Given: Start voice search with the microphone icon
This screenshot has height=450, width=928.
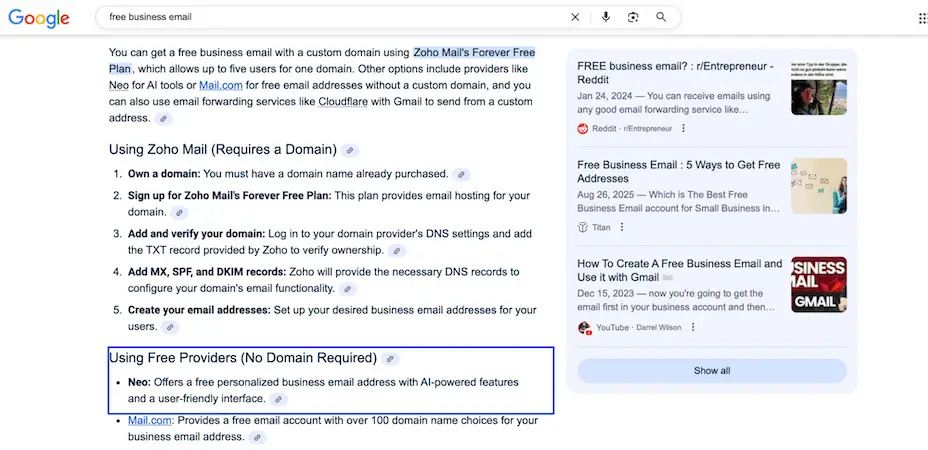Looking at the screenshot, I should coord(605,17).
